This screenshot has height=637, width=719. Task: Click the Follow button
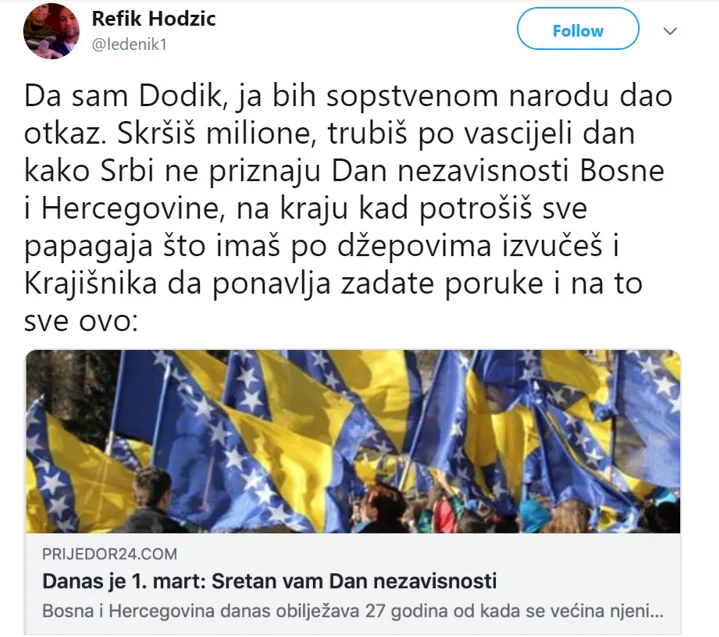point(578,29)
